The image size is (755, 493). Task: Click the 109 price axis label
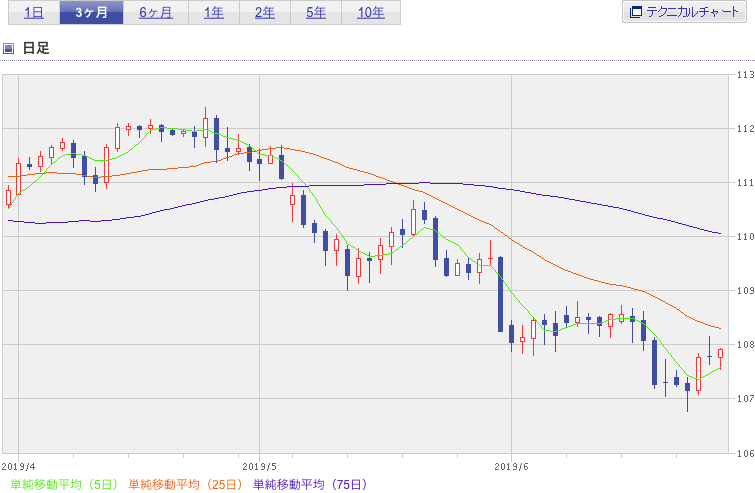tap(745, 290)
